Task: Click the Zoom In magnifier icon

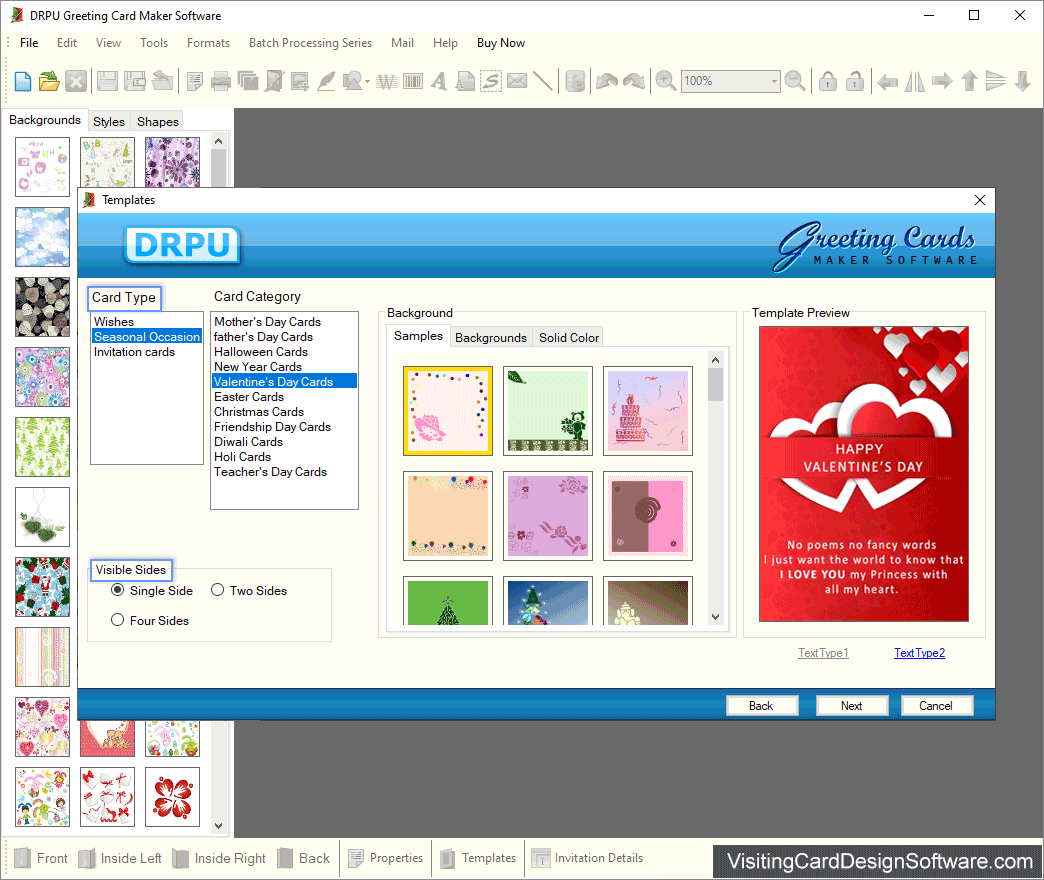Action: pyautogui.click(x=665, y=81)
